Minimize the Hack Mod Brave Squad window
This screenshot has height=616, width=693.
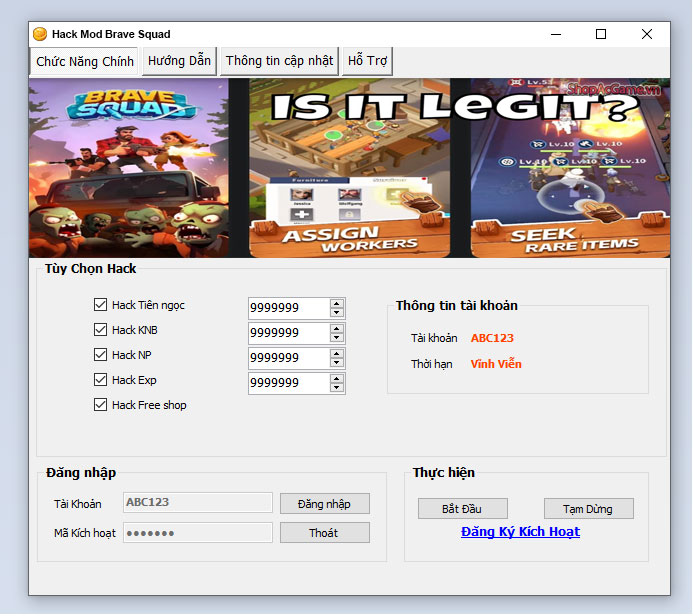(x=556, y=34)
